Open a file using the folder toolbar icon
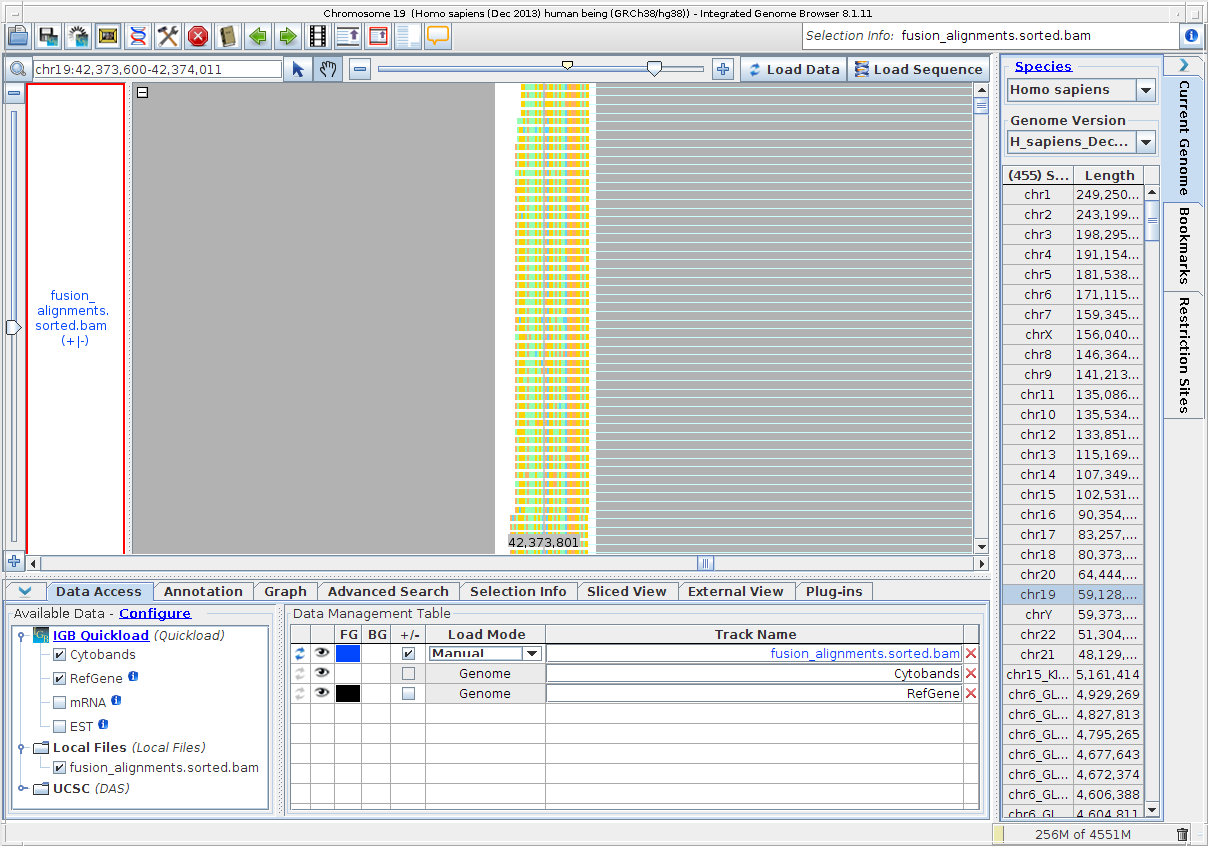The width and height of the screenshot is (1208, 846). pyautogui.click(x=18, y=36)
